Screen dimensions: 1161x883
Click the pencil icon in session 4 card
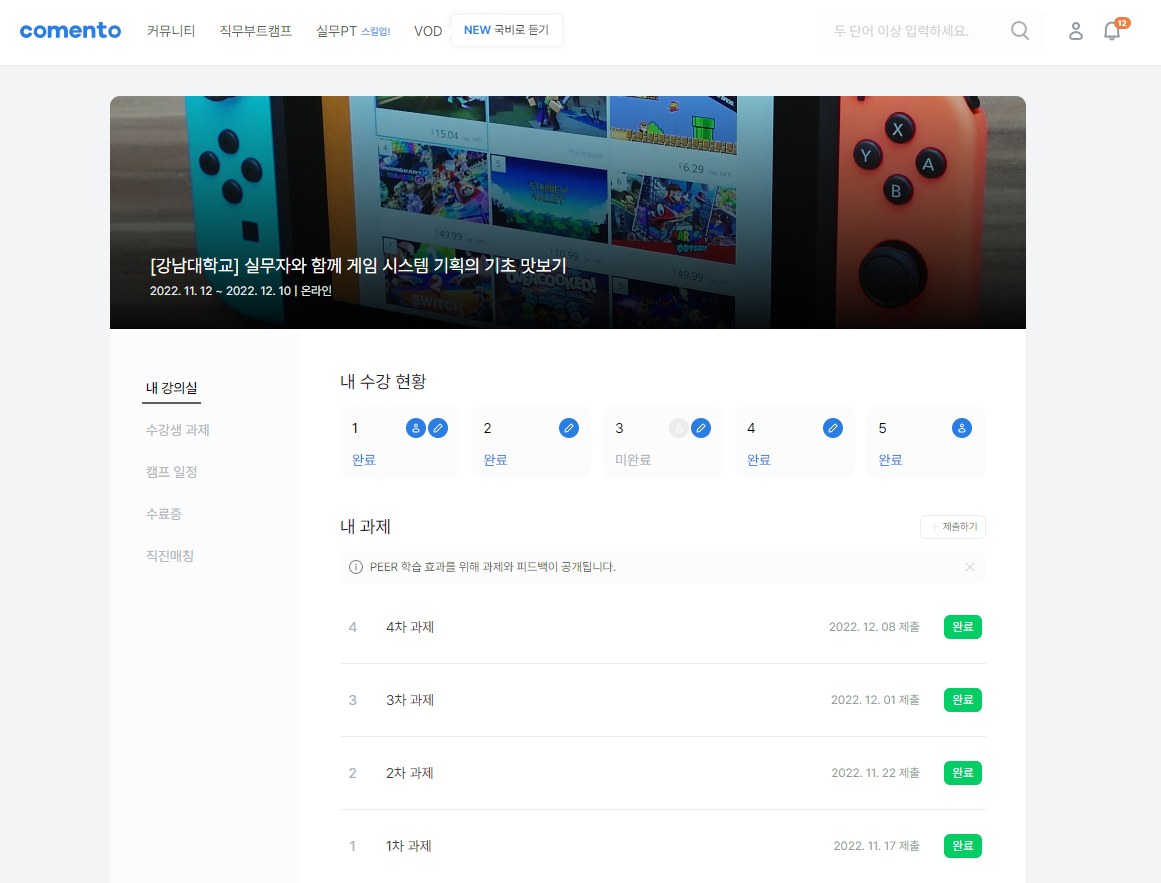click(x=833, y=428)
